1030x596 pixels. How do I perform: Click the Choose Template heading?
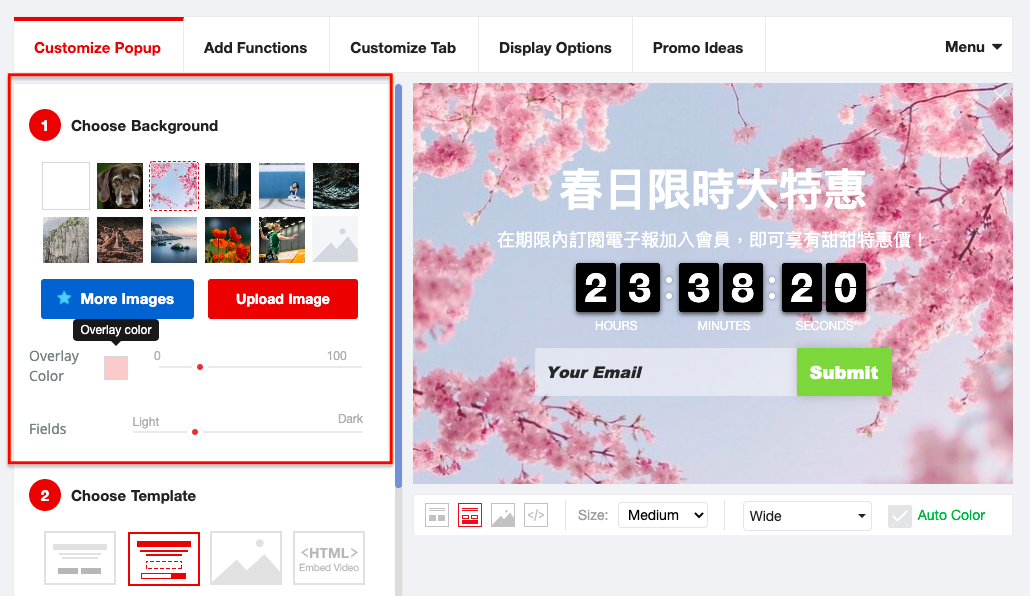pyautogui.click(x=133, y=495)
